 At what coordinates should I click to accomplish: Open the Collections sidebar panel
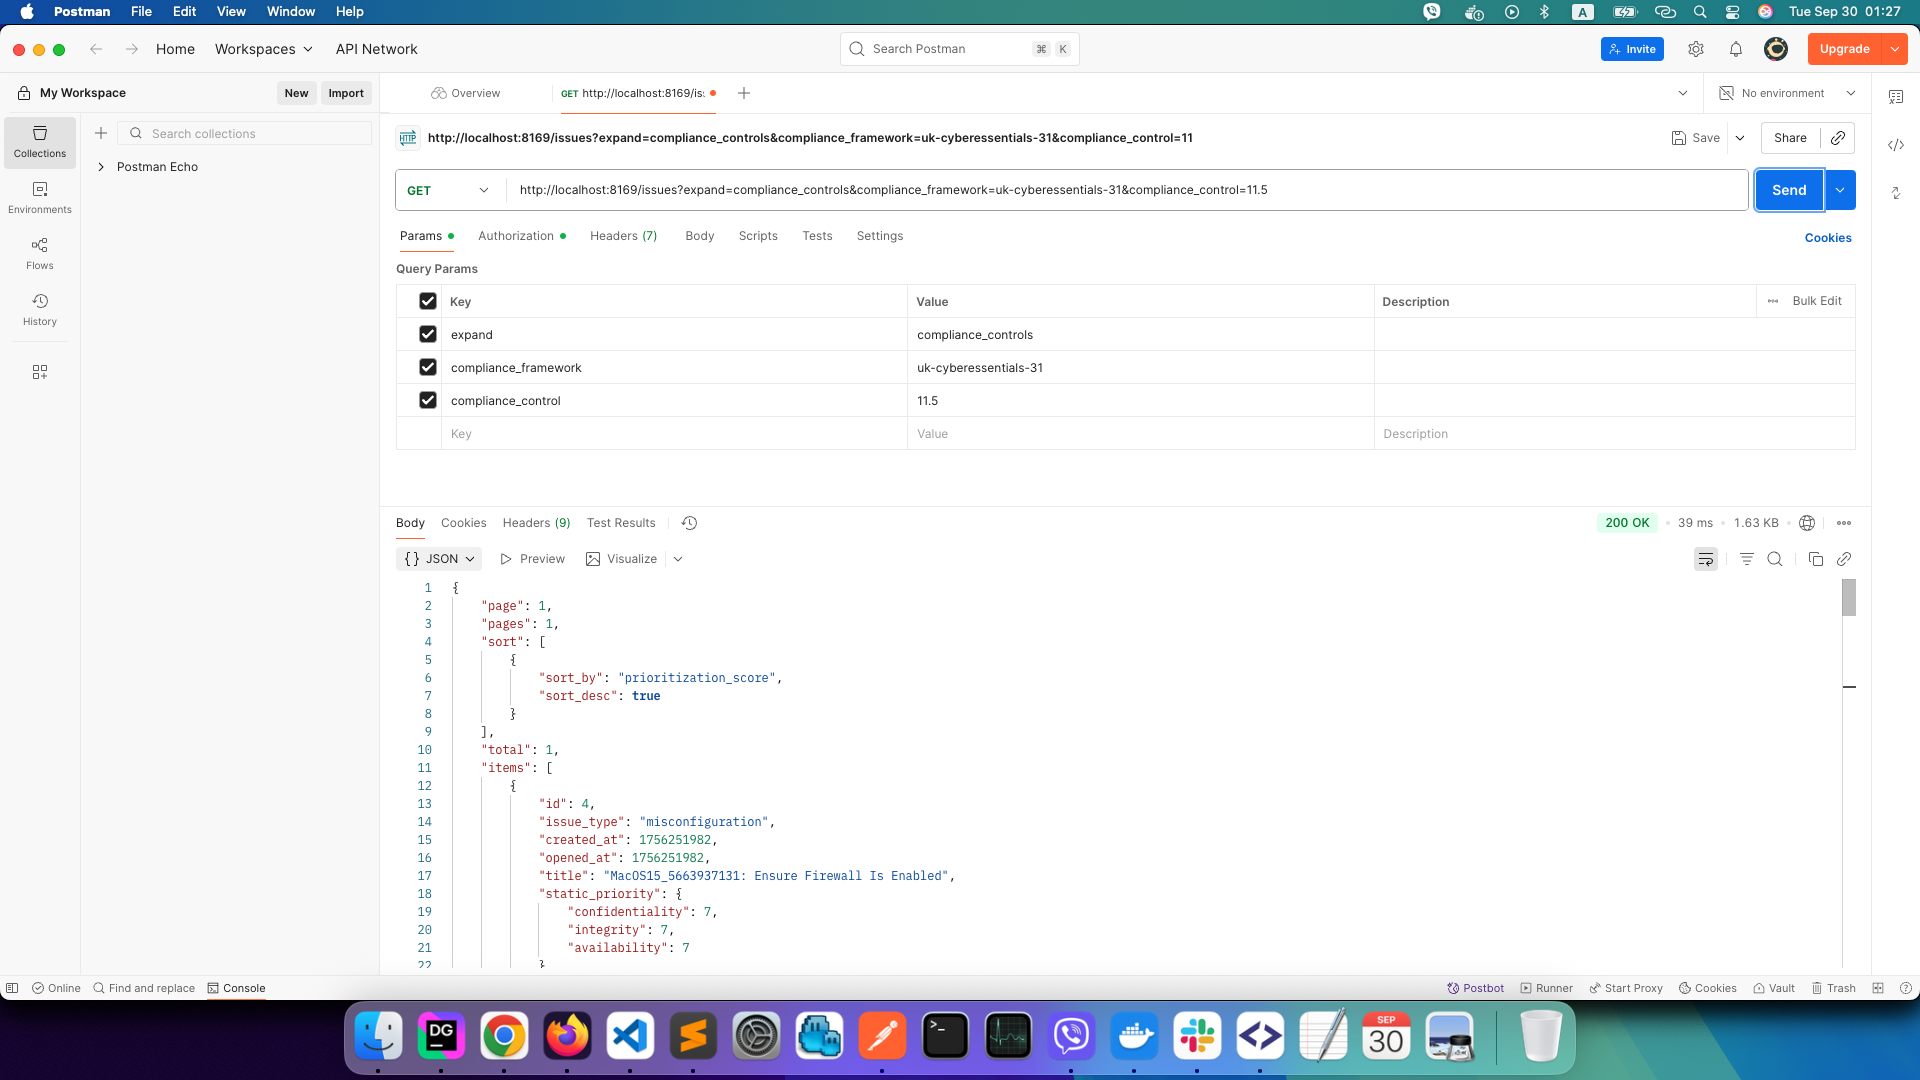[40, 142]
